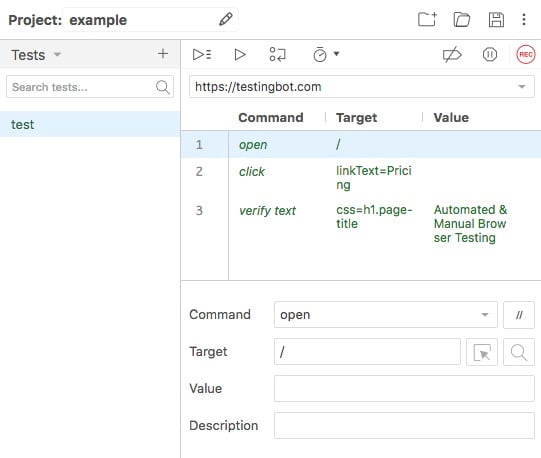The image size is (541, 458).
Task: Toggle disable breakpoints icon
Action: tap(452, 55)
